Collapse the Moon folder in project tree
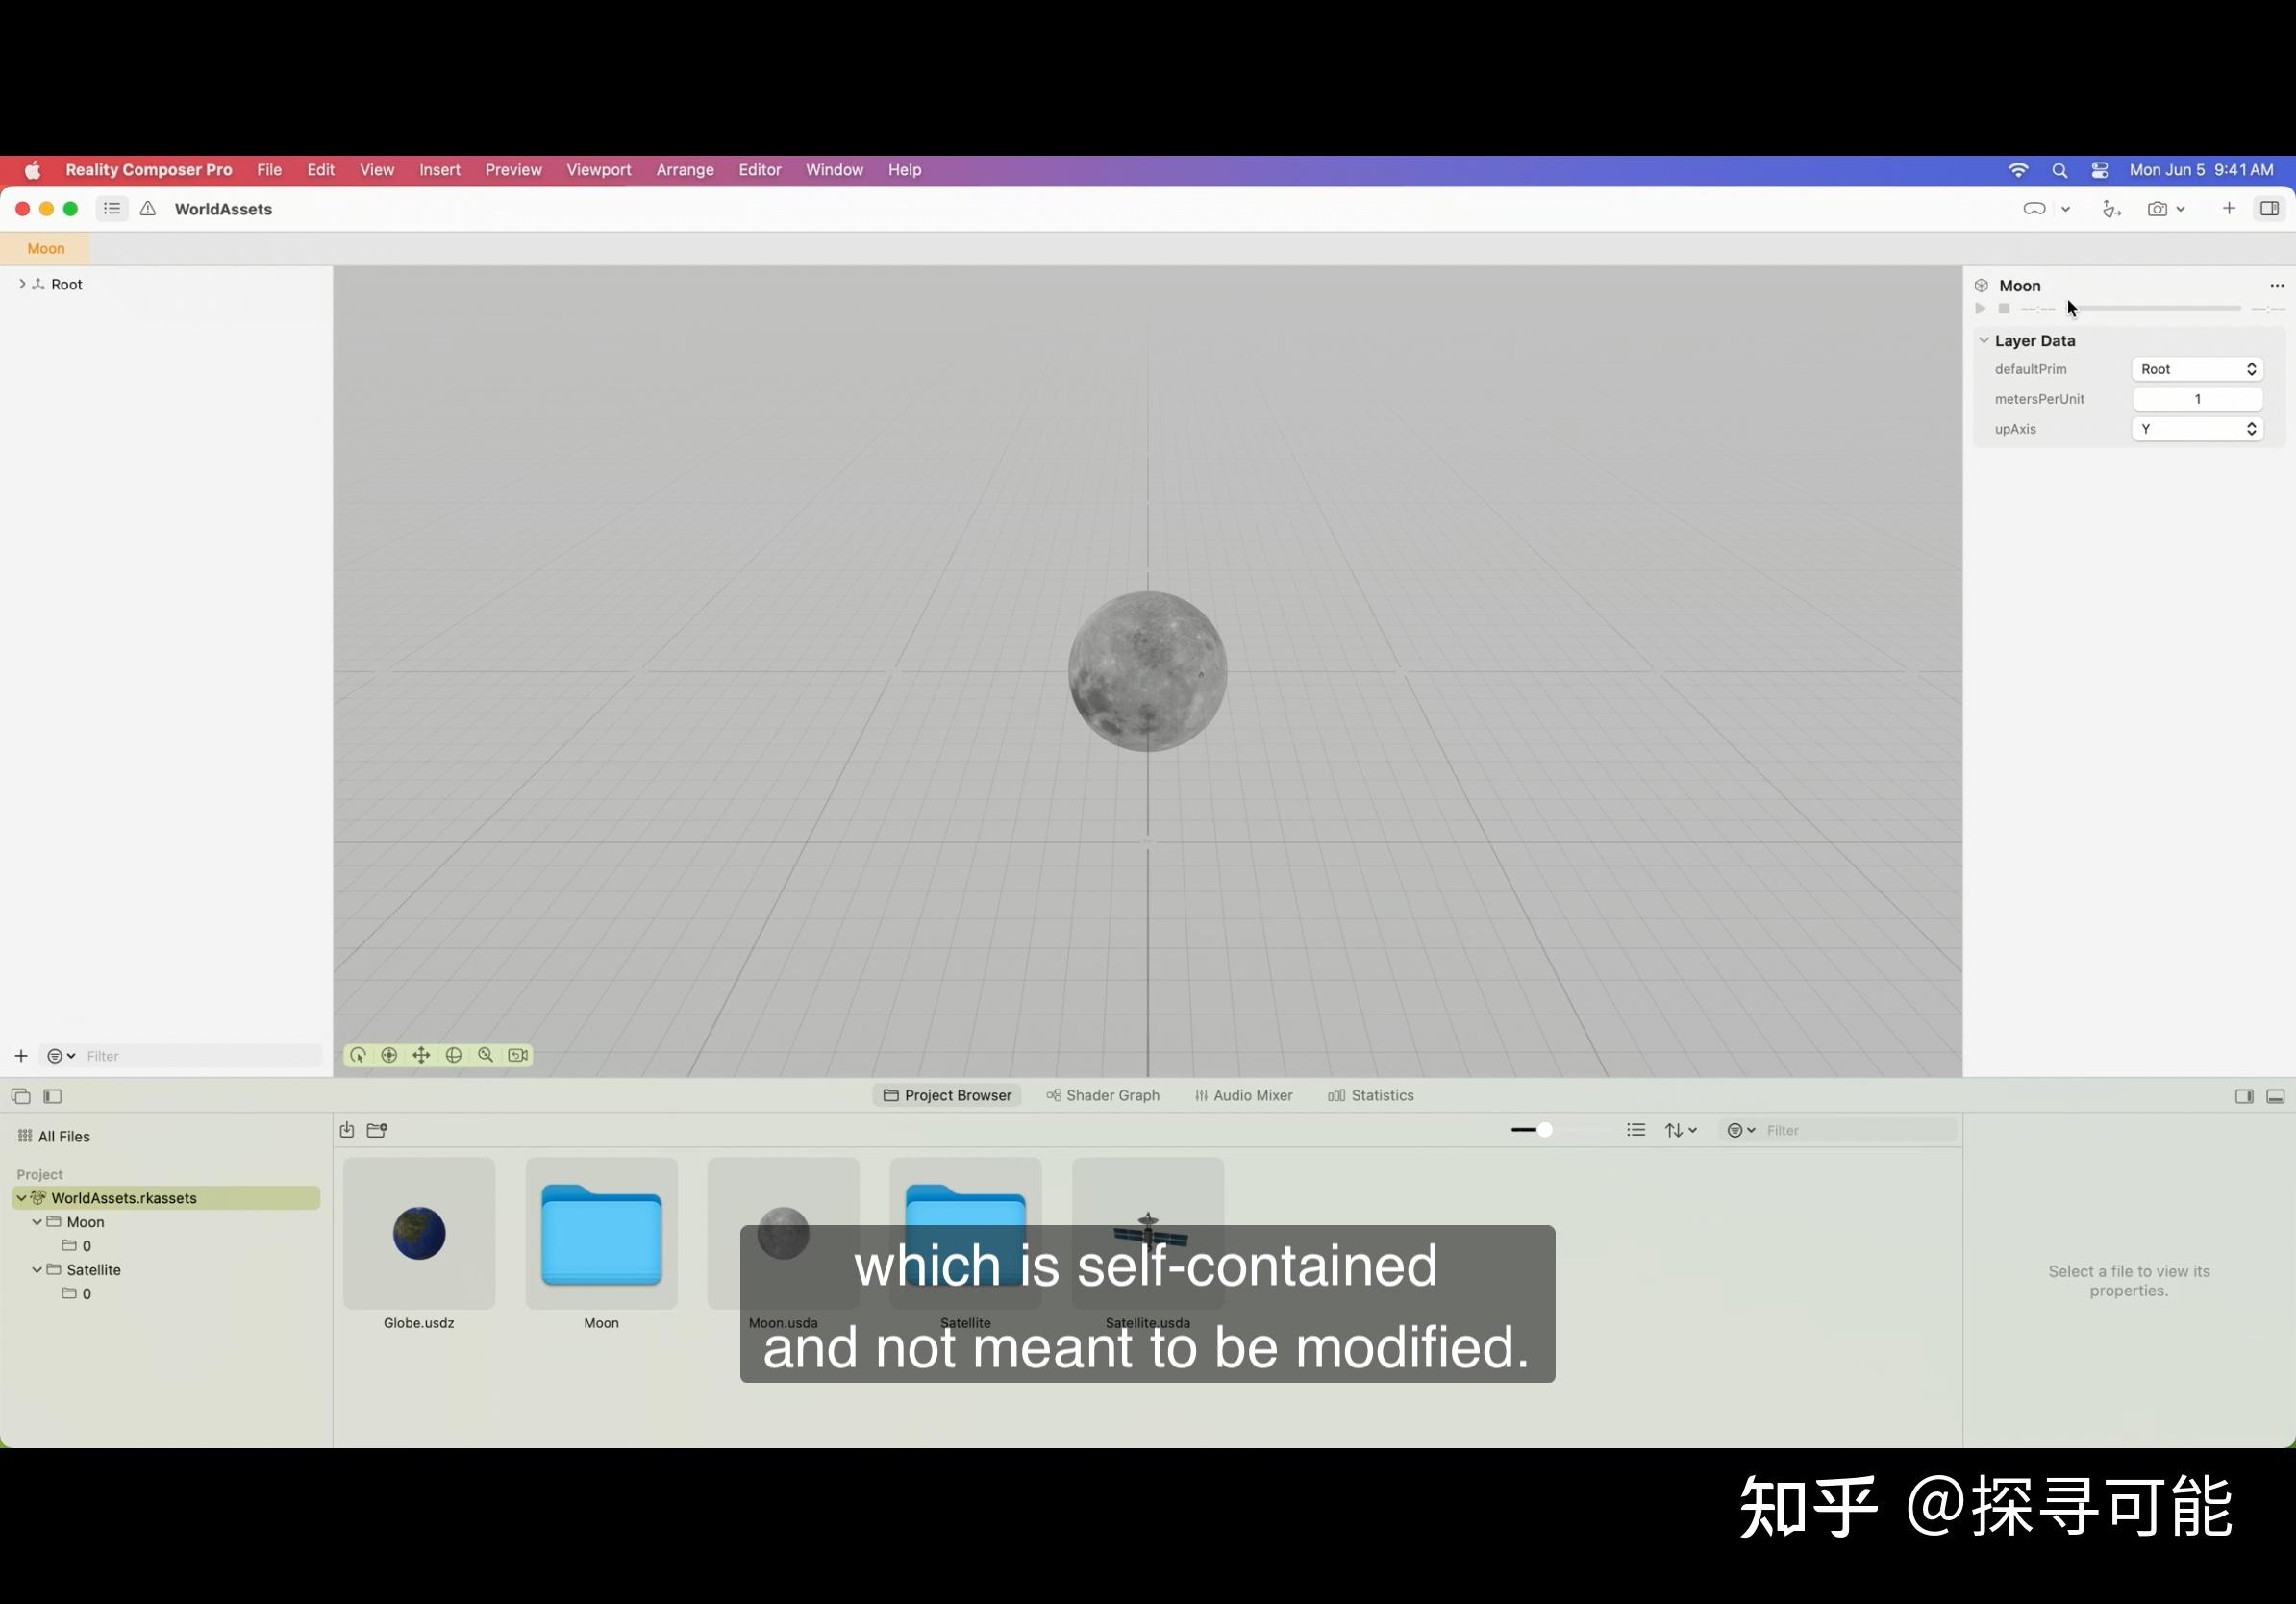The width and height of the screenshot is (2296, 1604). (x=37, y=1221)
